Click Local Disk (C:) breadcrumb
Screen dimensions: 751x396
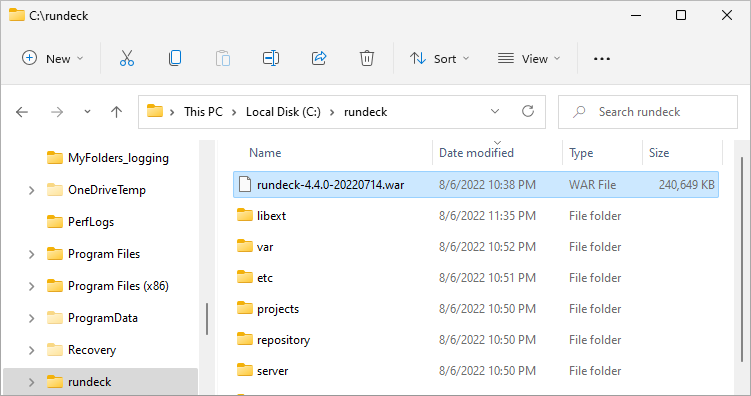pyautogui.click(x=283, y=112)
